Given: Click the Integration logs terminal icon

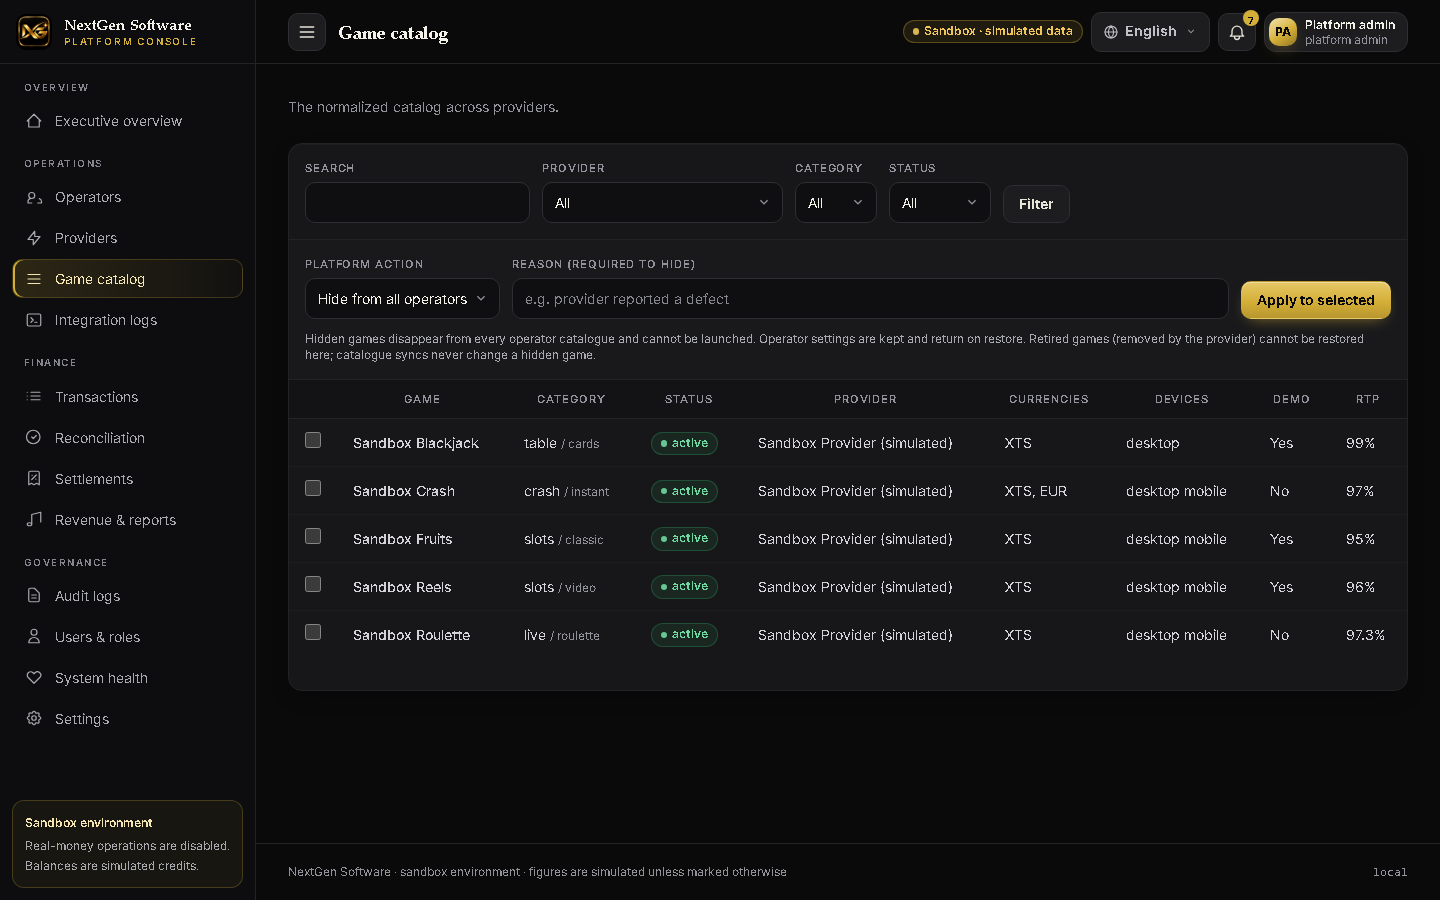Looking at the screenshot, I should click(x=34, y=320).
